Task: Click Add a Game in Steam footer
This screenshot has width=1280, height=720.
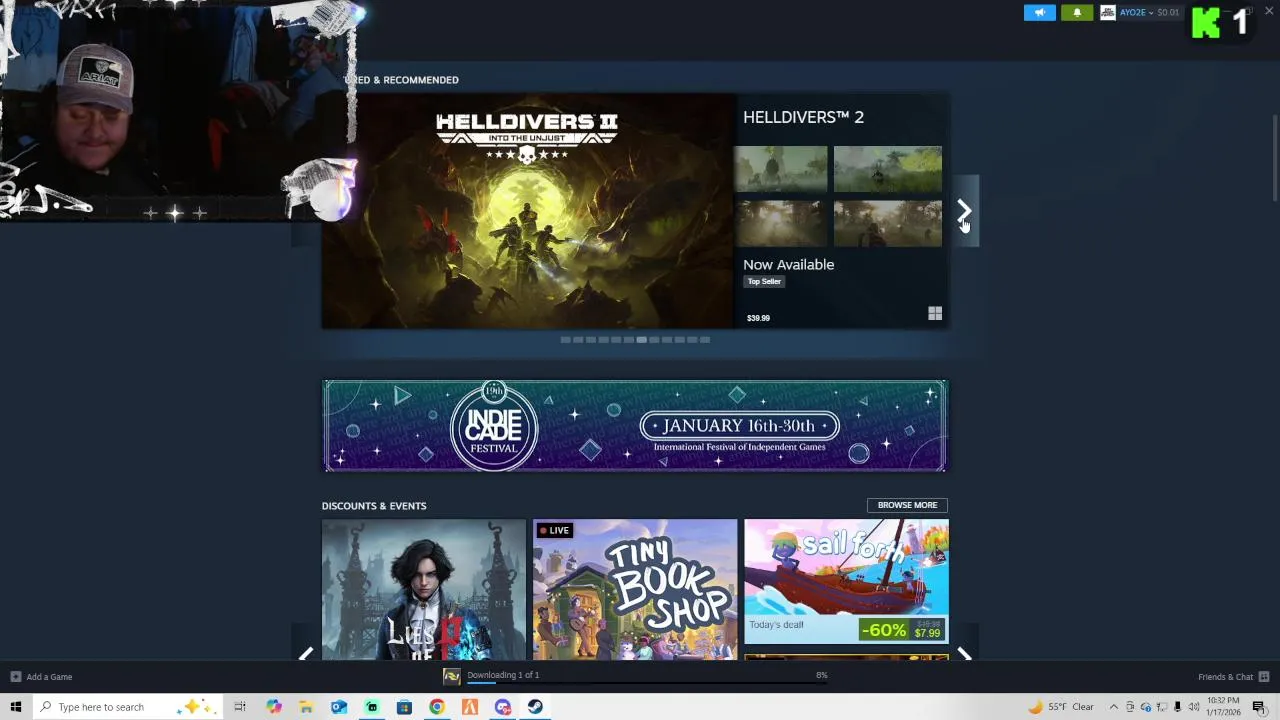Action: (x=41, y=677)
